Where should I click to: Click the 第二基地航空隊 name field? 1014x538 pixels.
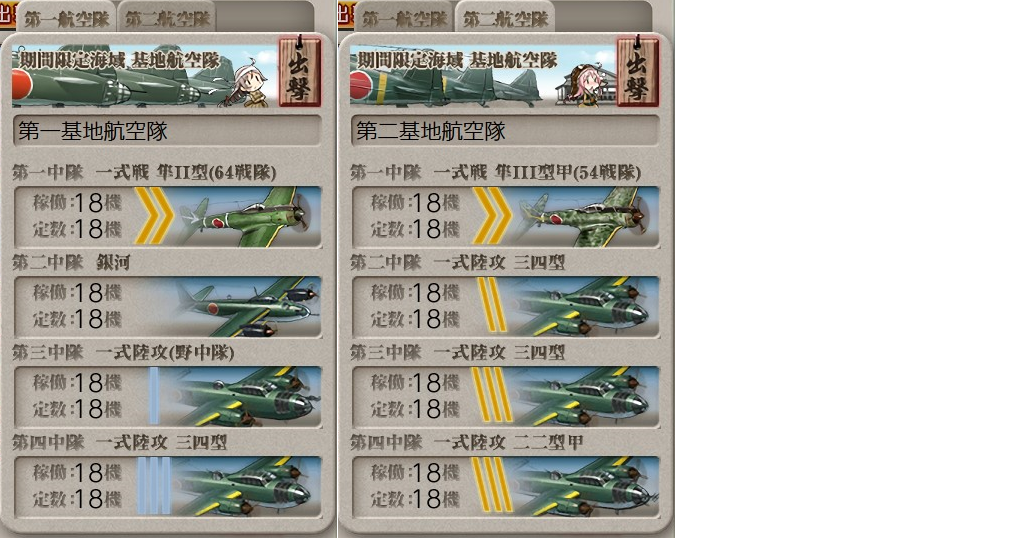click(505, 131)
